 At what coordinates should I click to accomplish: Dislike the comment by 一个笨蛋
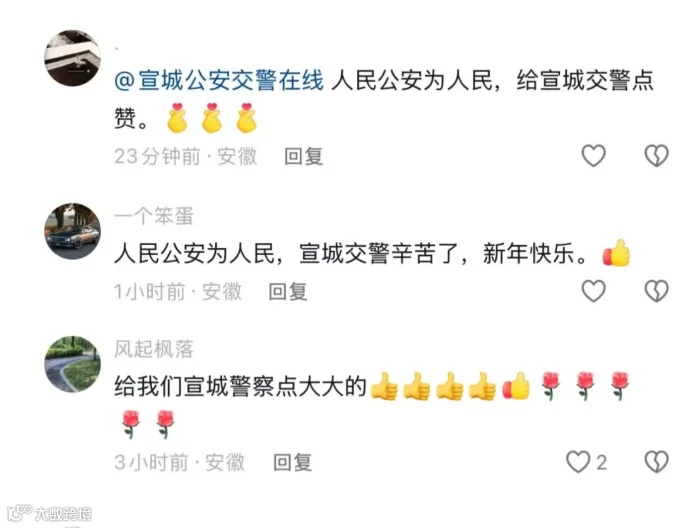[656, 291]
